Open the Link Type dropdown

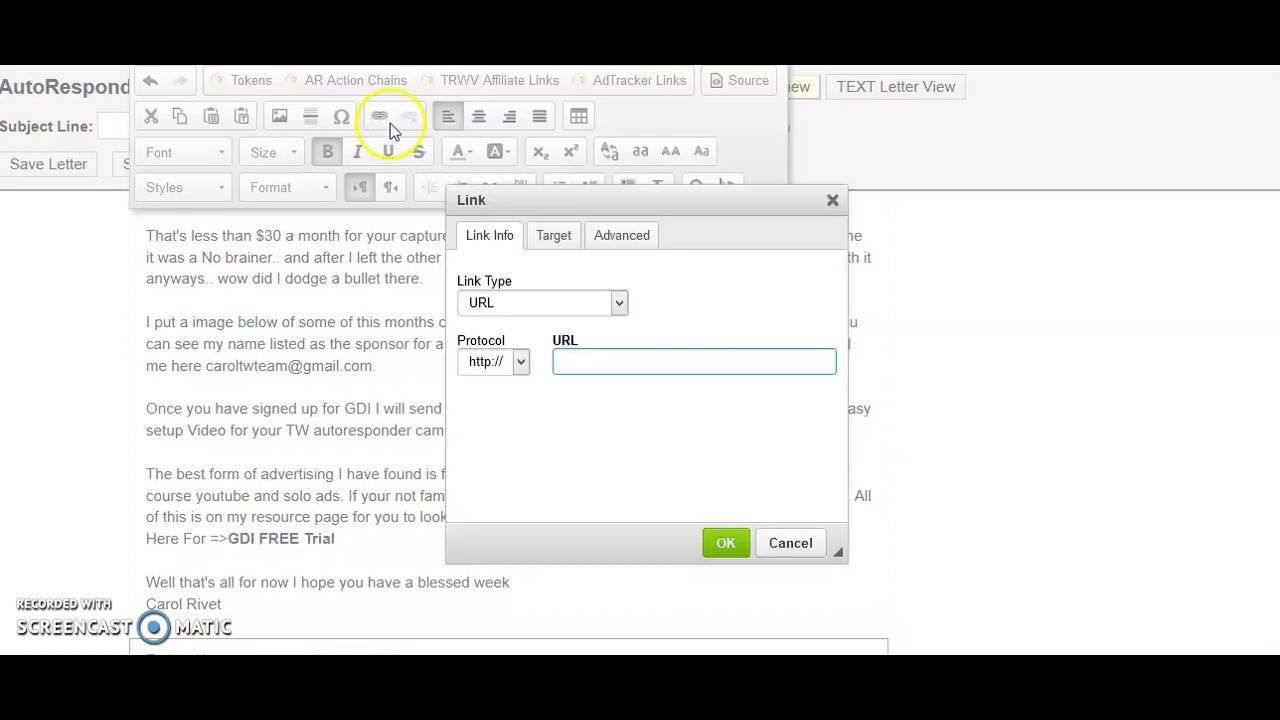click(542, 303)
